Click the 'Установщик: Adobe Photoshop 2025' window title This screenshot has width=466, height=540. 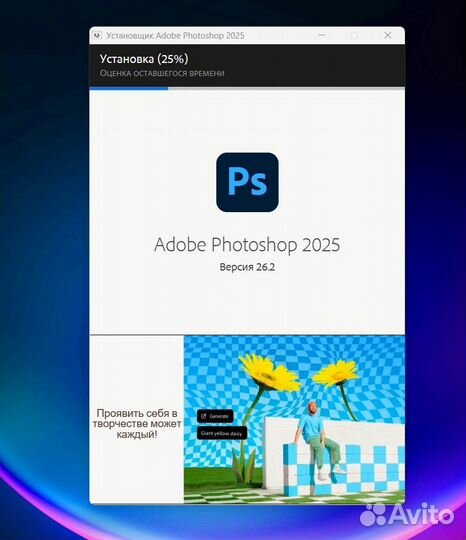click(175, 35)
